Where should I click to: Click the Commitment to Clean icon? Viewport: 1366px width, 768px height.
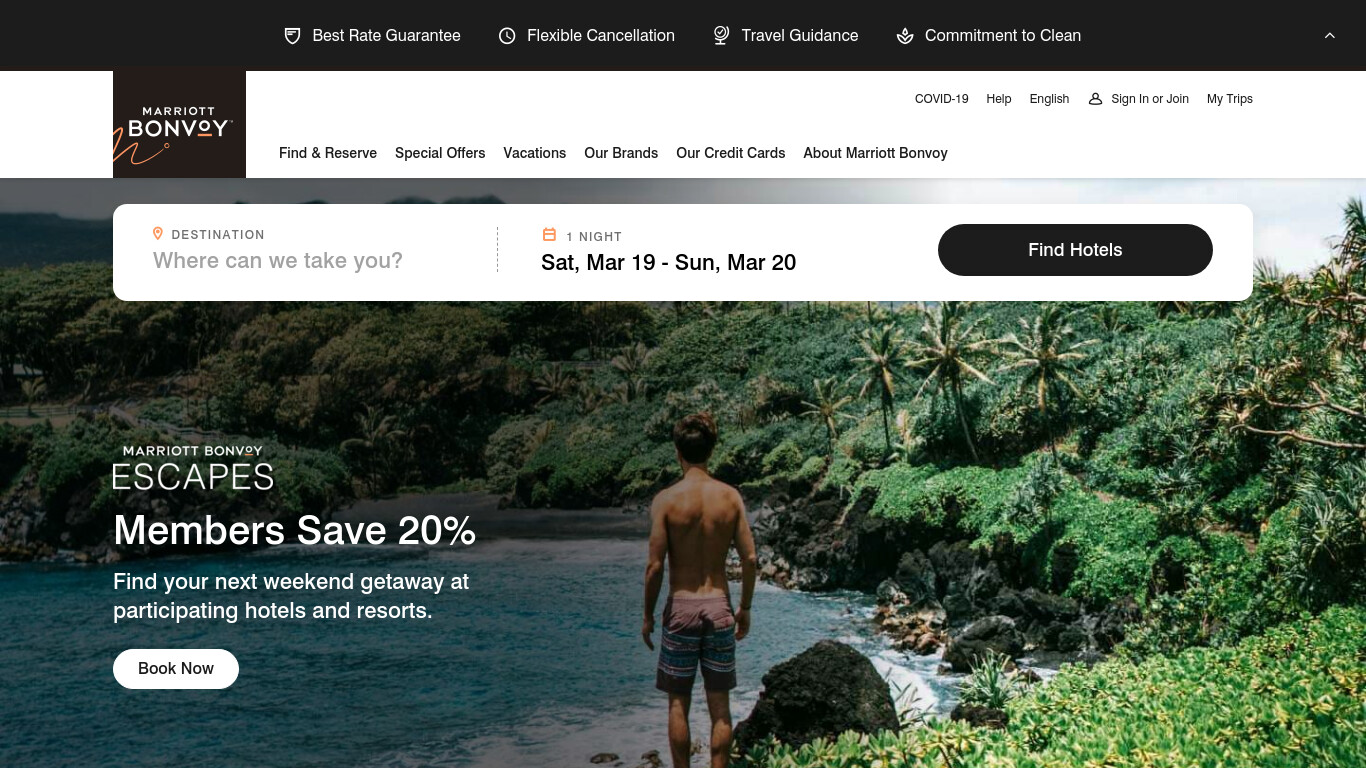click(905, 36)
